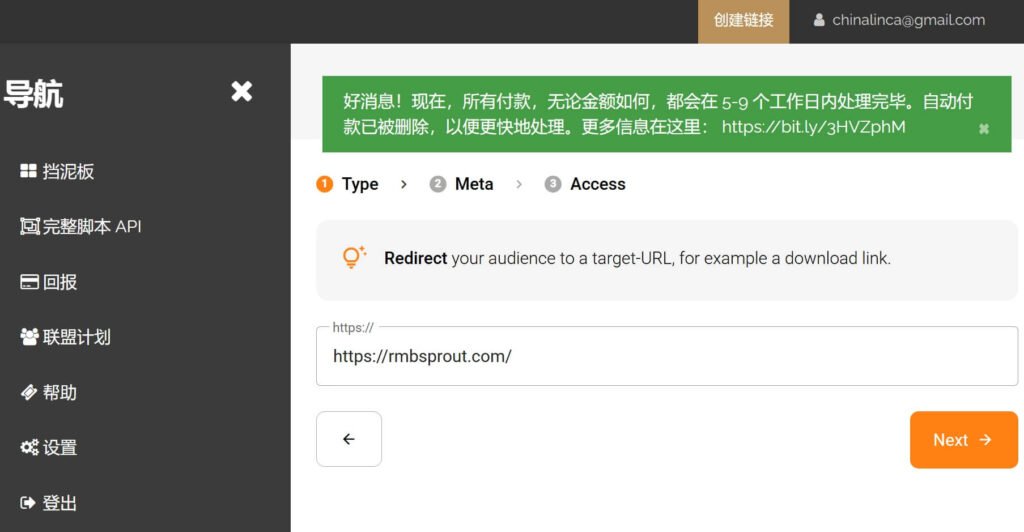Viewport: 1024px width, 532px height.
Task: Click the dashboard grid icon beside 挡泥板
Action: pos(28,172)
